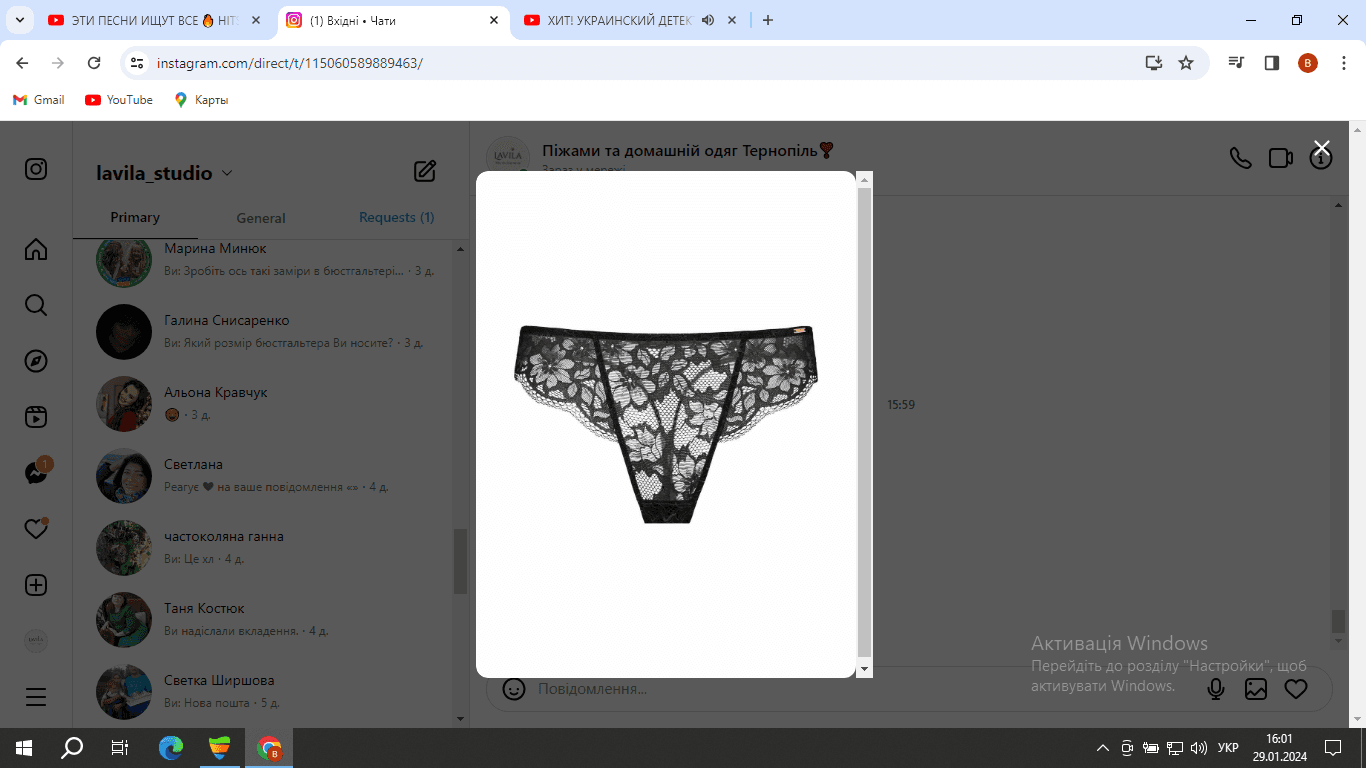The height and width of the screenshot is (768, 1366).
Task: Open the Gmail bookmark
Action: click(x=39, y=100)
